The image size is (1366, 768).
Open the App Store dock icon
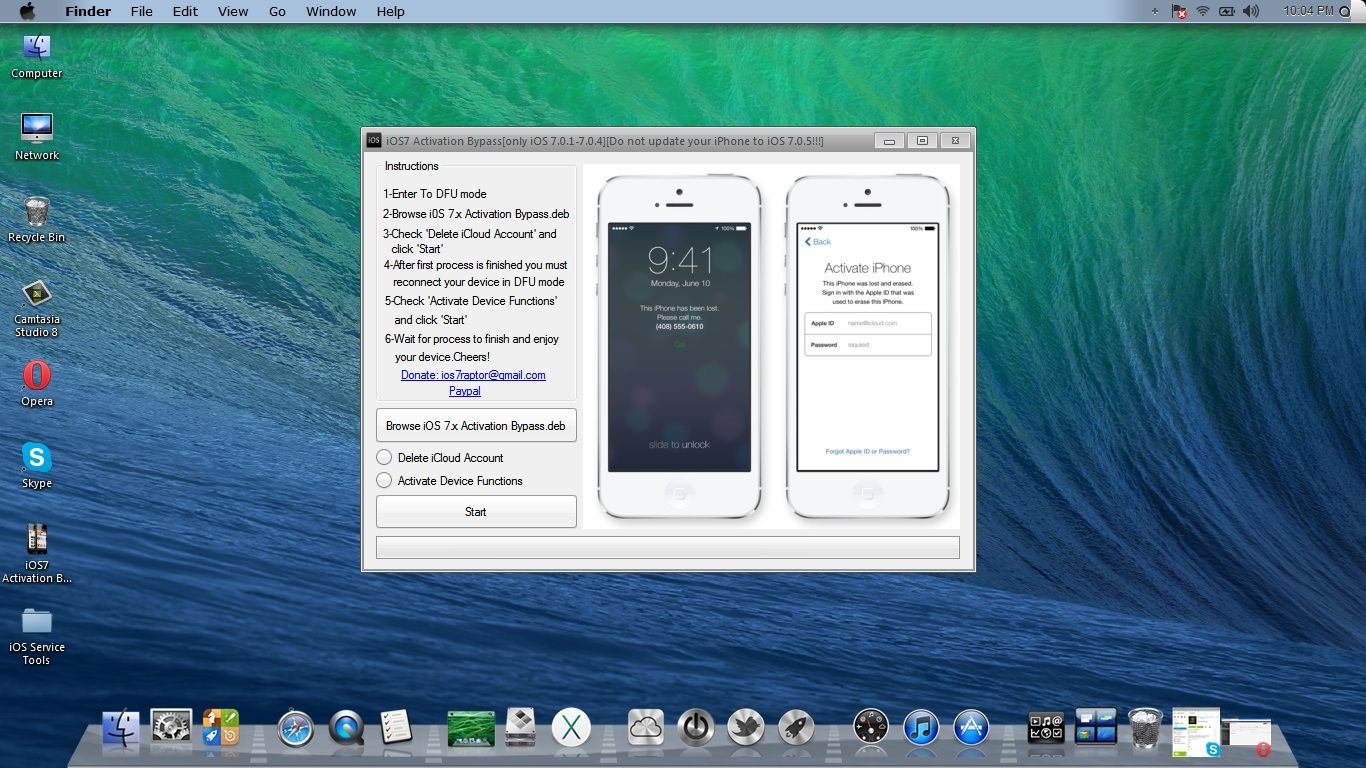point(971,727)
